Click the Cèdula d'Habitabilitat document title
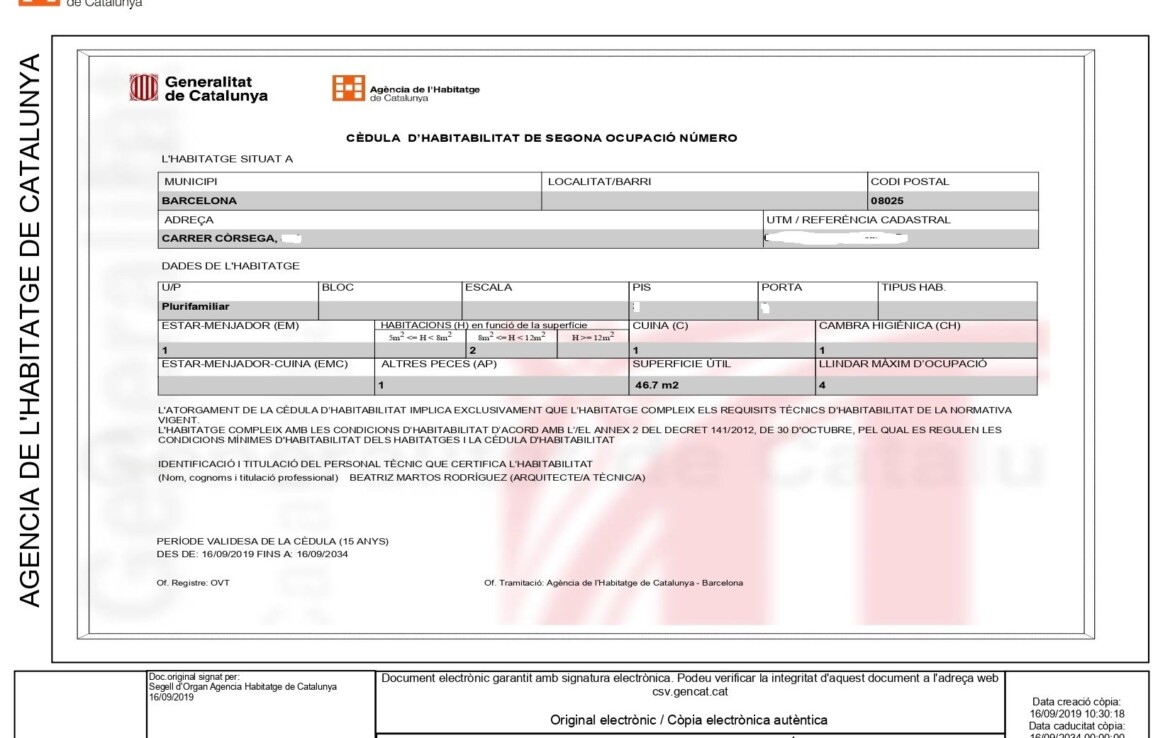 tap(541, 138)
